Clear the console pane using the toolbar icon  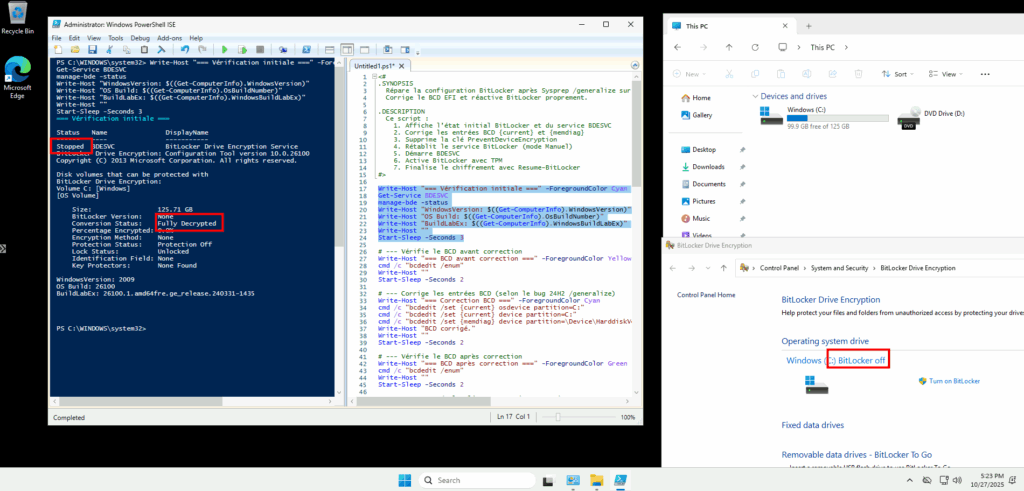tap(161, 49)
